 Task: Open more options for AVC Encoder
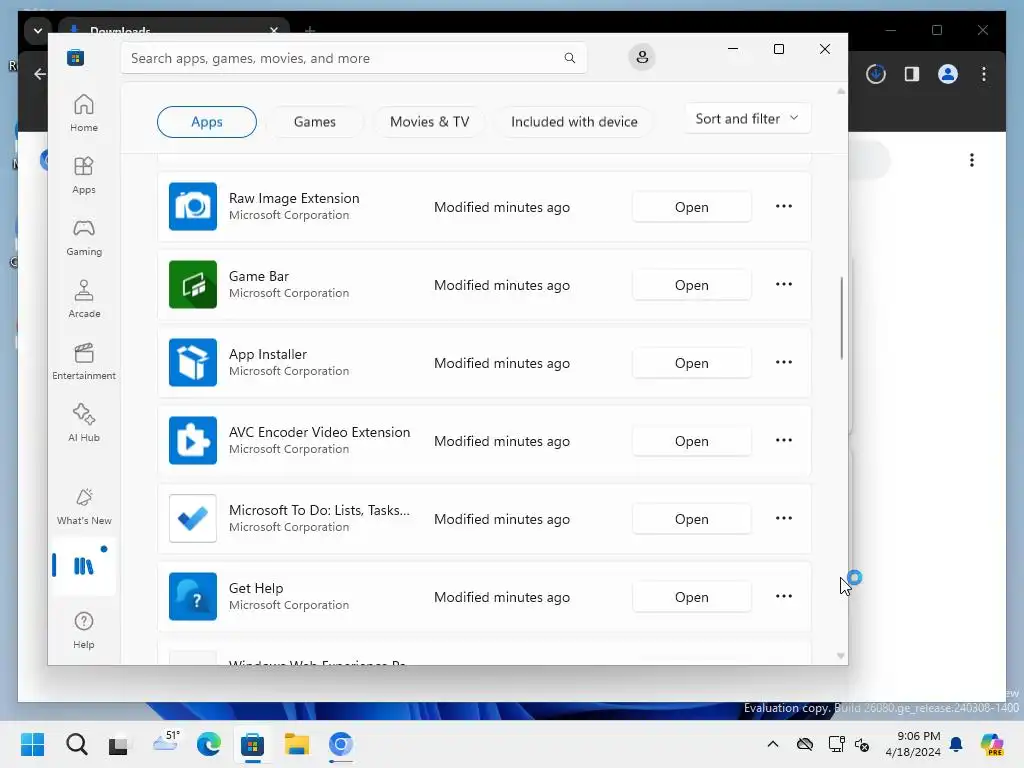pos(784,440)
